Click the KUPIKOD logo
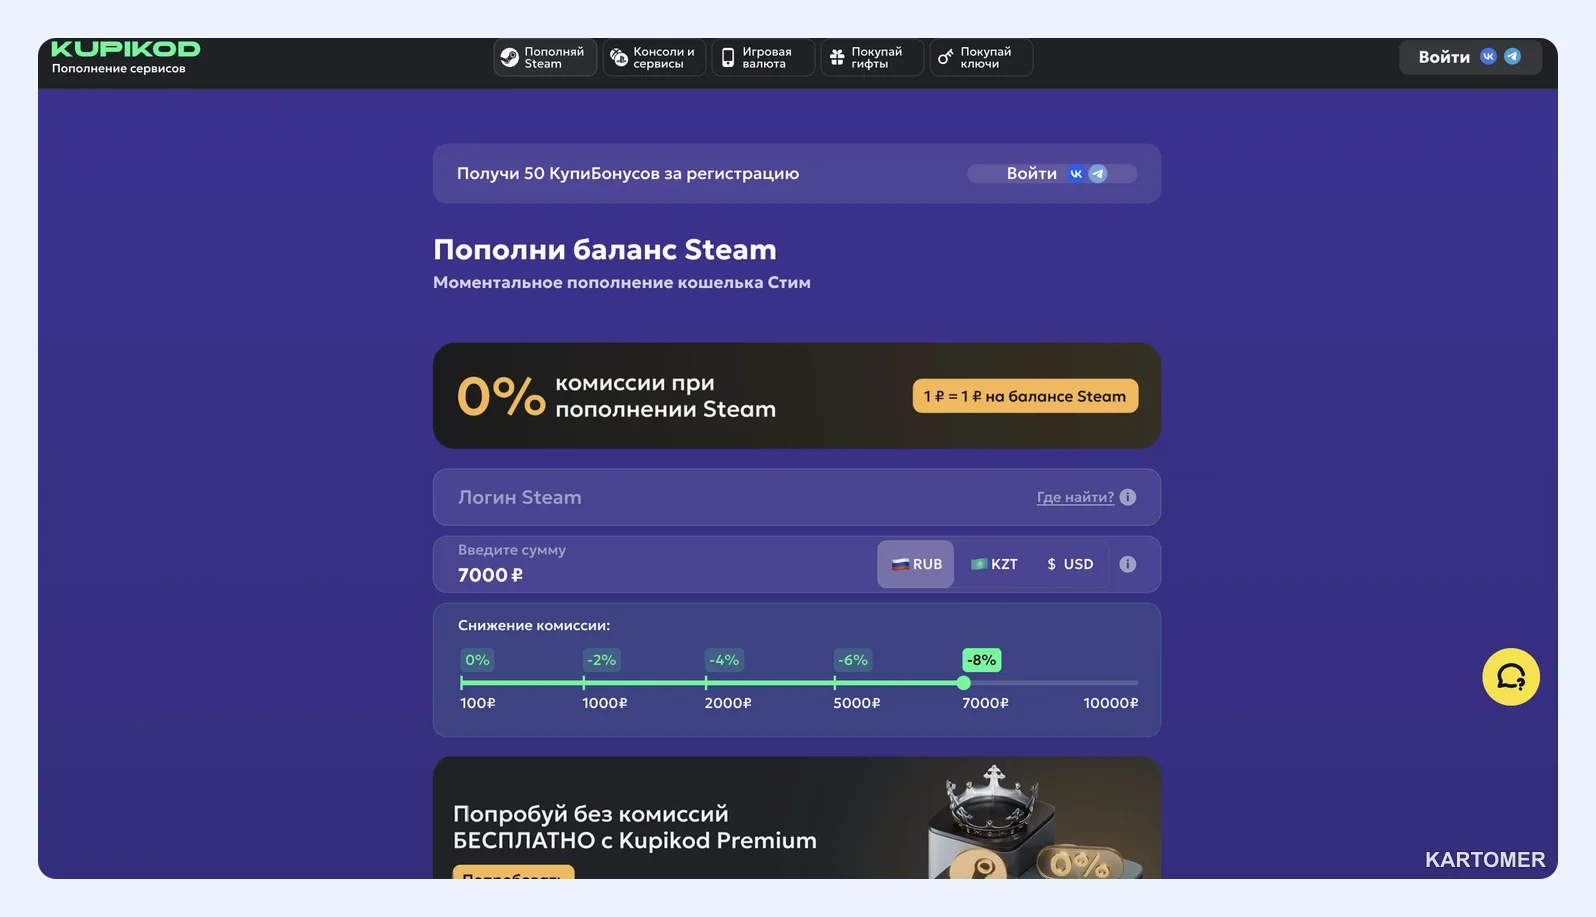The image size is (1596, 917). coord(125,49)
